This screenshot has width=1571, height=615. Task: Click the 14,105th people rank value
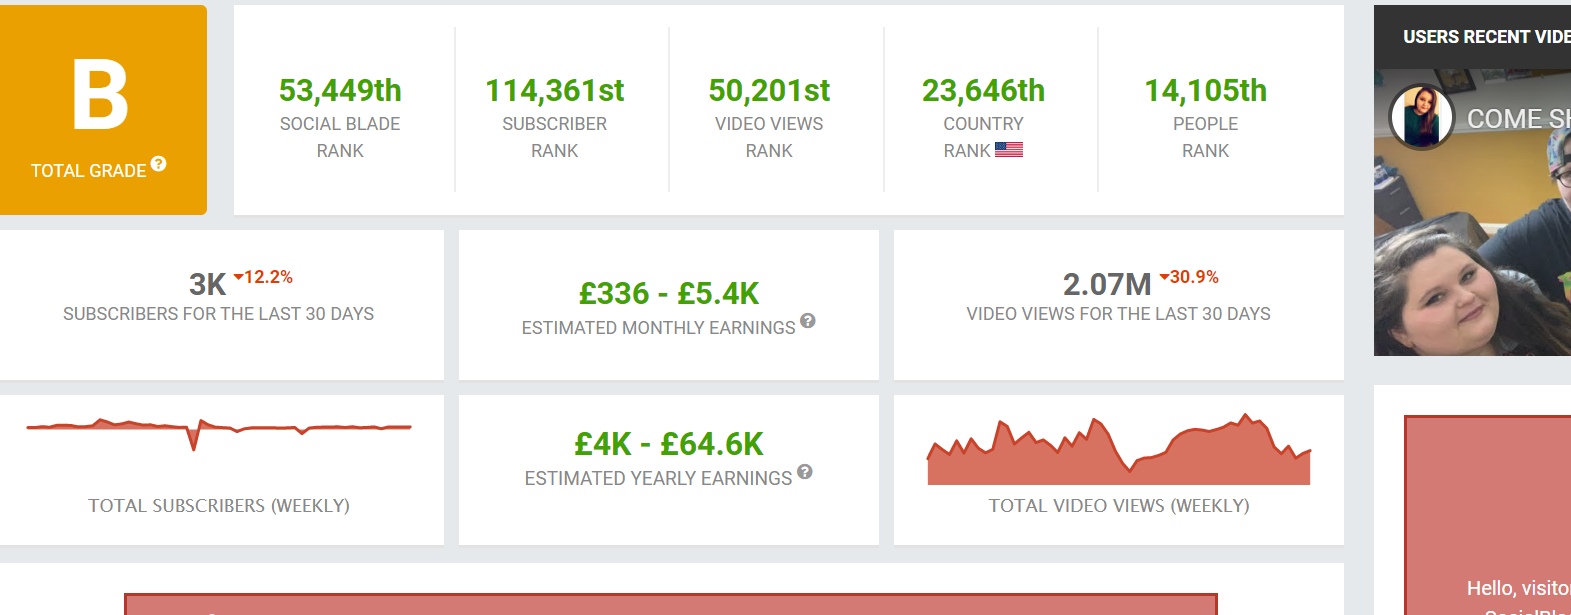(x=1205, y=91)
